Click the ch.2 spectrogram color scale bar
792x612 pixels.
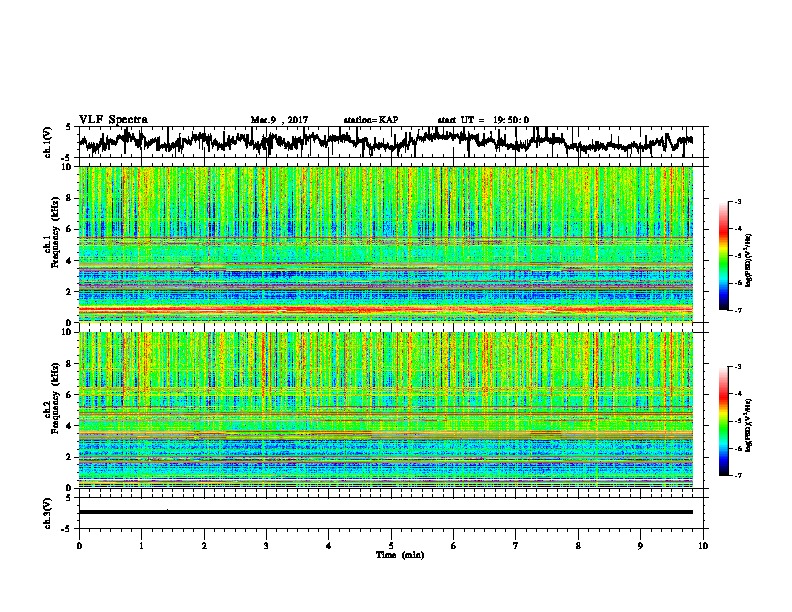723,421
